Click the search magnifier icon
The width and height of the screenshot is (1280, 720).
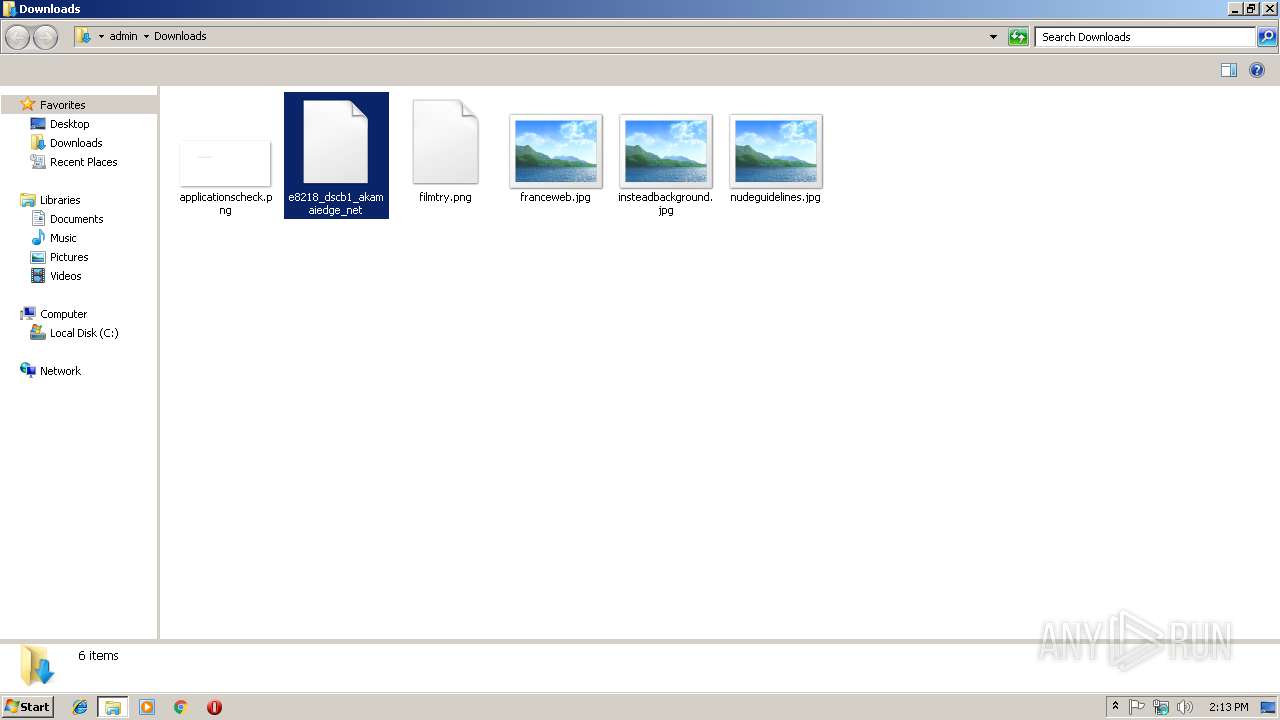pyautogui.click(x=1267, y=37)
